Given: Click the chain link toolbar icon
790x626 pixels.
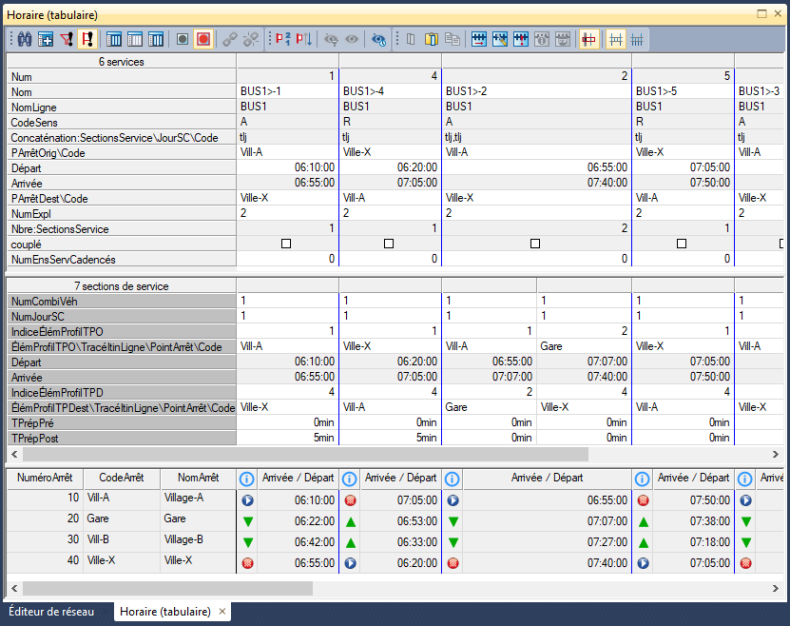Looking at the screenshot, I should click(230, 39).
